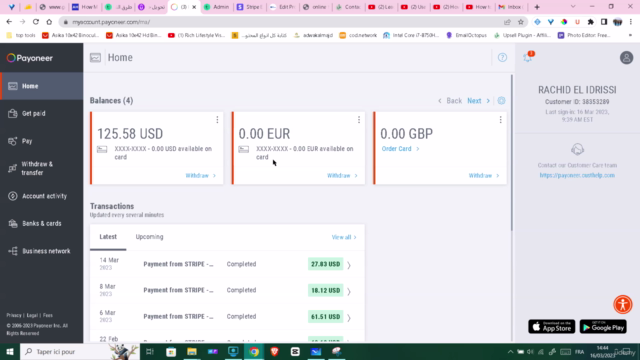This screenshot has height=360, width=640.
Task: Withdraw from the GBP balance
Action: coord(484,176)
